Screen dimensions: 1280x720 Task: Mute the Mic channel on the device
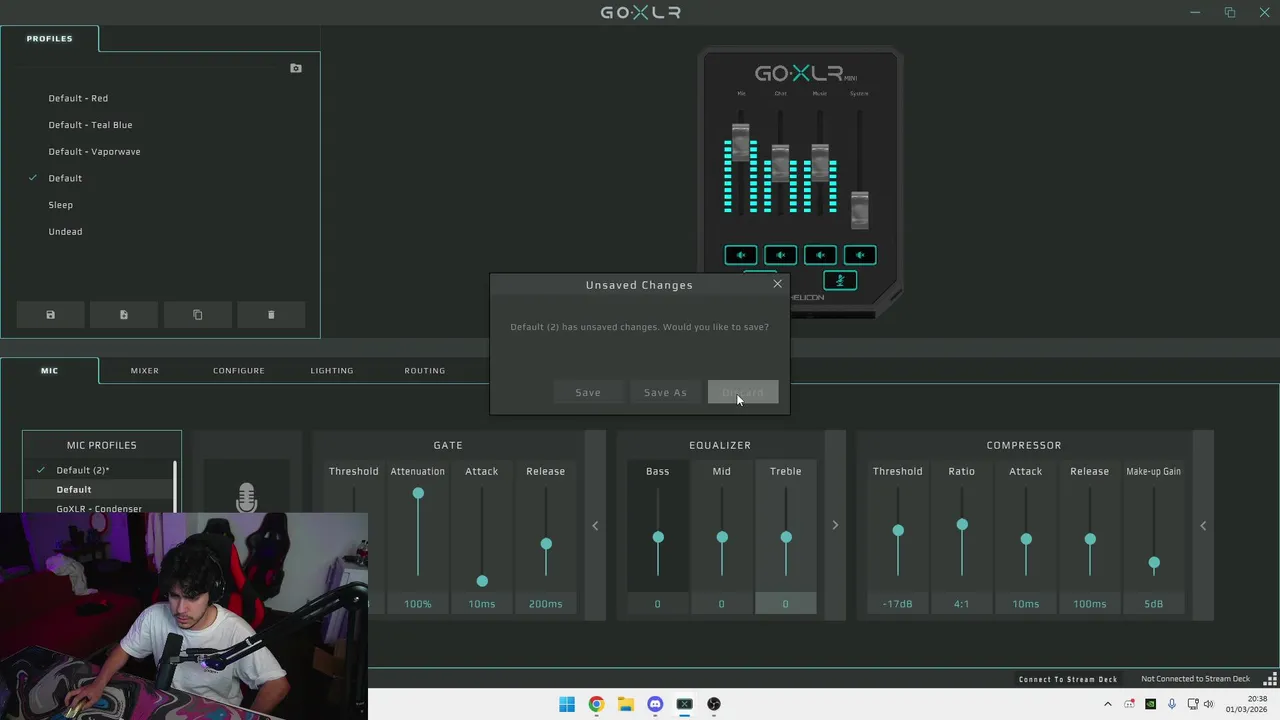click(741, 255)
